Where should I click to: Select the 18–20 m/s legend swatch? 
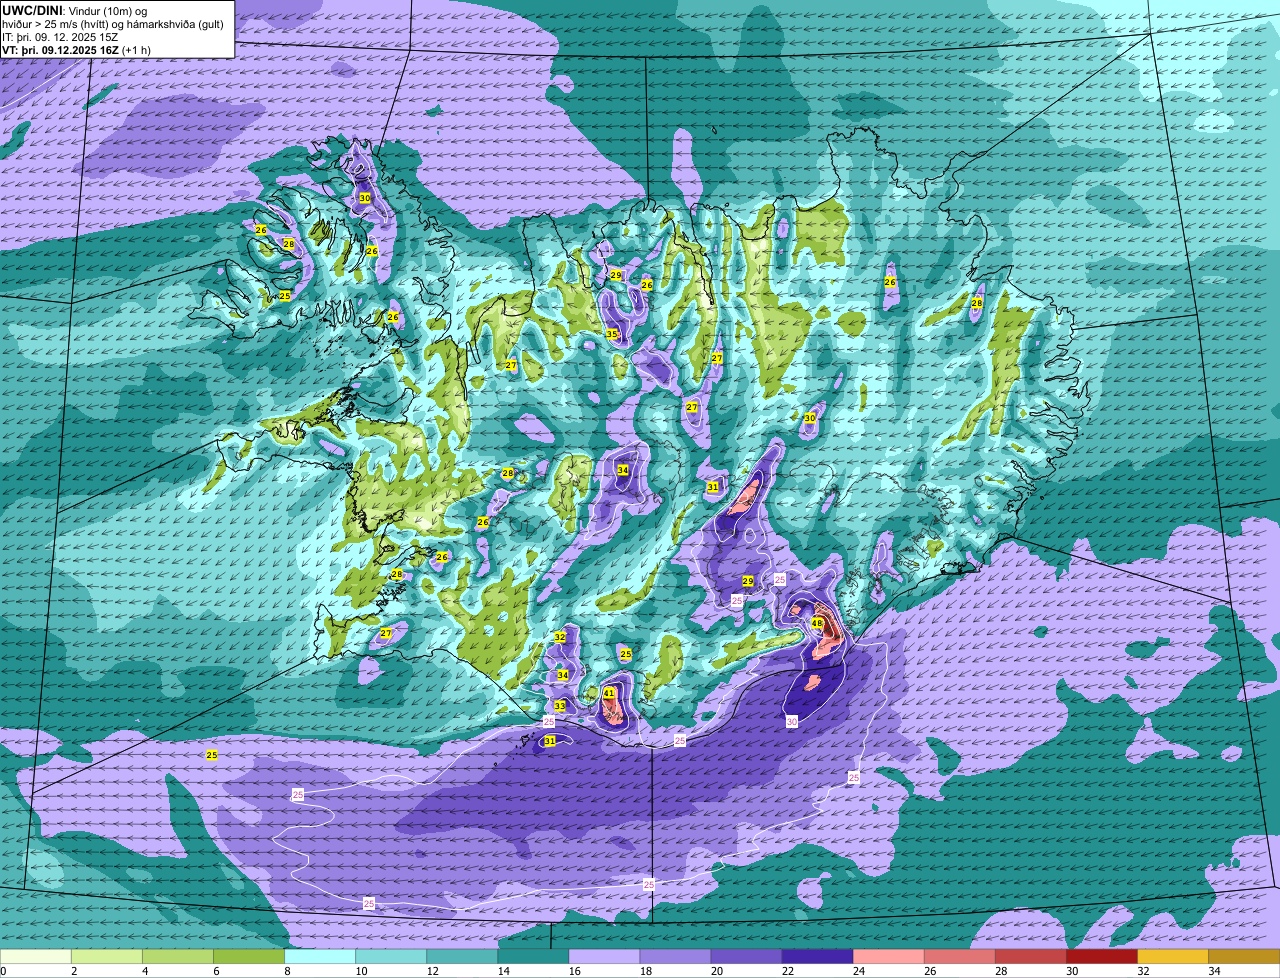tap(675, 957)
